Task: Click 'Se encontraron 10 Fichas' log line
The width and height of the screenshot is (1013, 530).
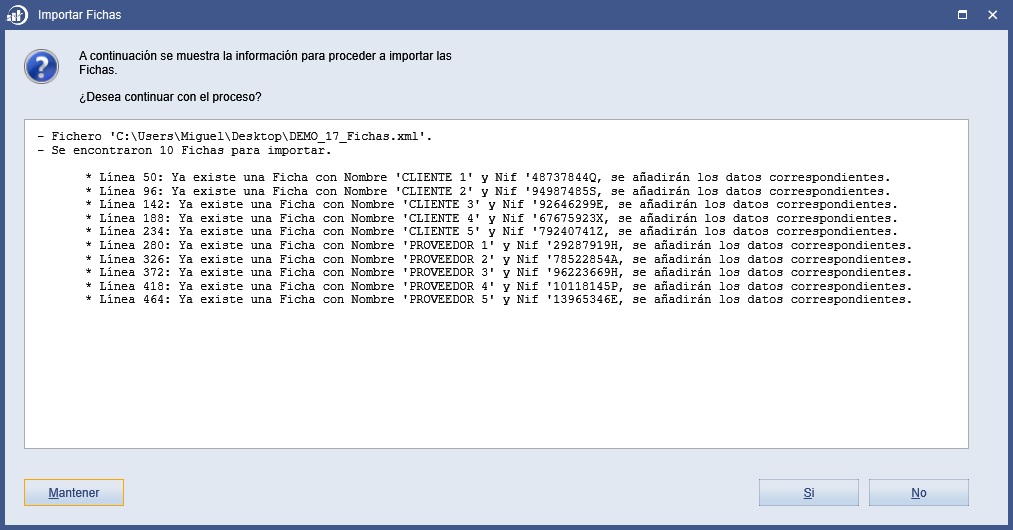Action: point(184,151)
